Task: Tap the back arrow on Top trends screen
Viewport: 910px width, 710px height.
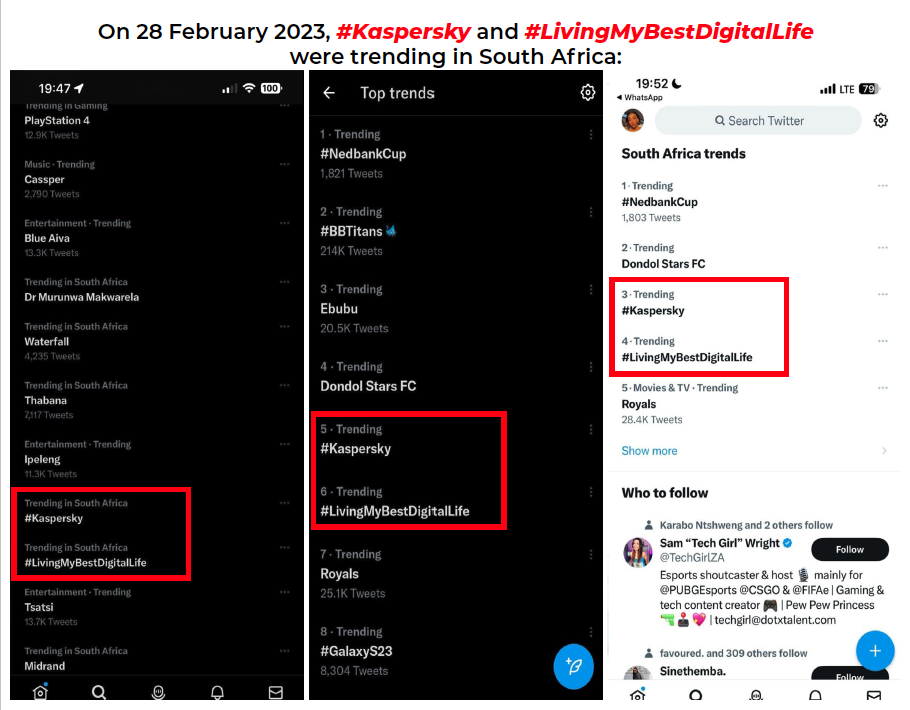Action: coord(329,92)
